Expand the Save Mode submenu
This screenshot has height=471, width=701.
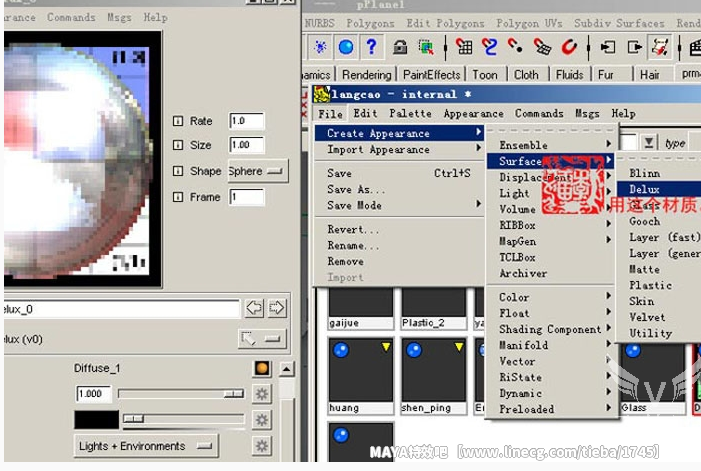(x=399, y=205)
